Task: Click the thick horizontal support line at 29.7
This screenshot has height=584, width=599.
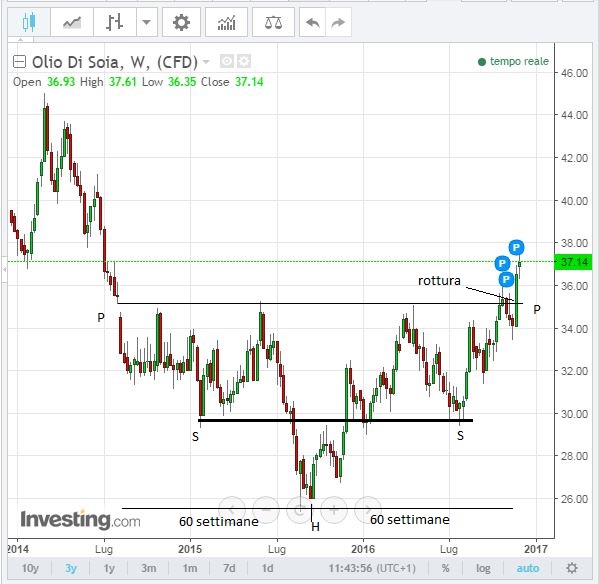Action: [335, 421]
